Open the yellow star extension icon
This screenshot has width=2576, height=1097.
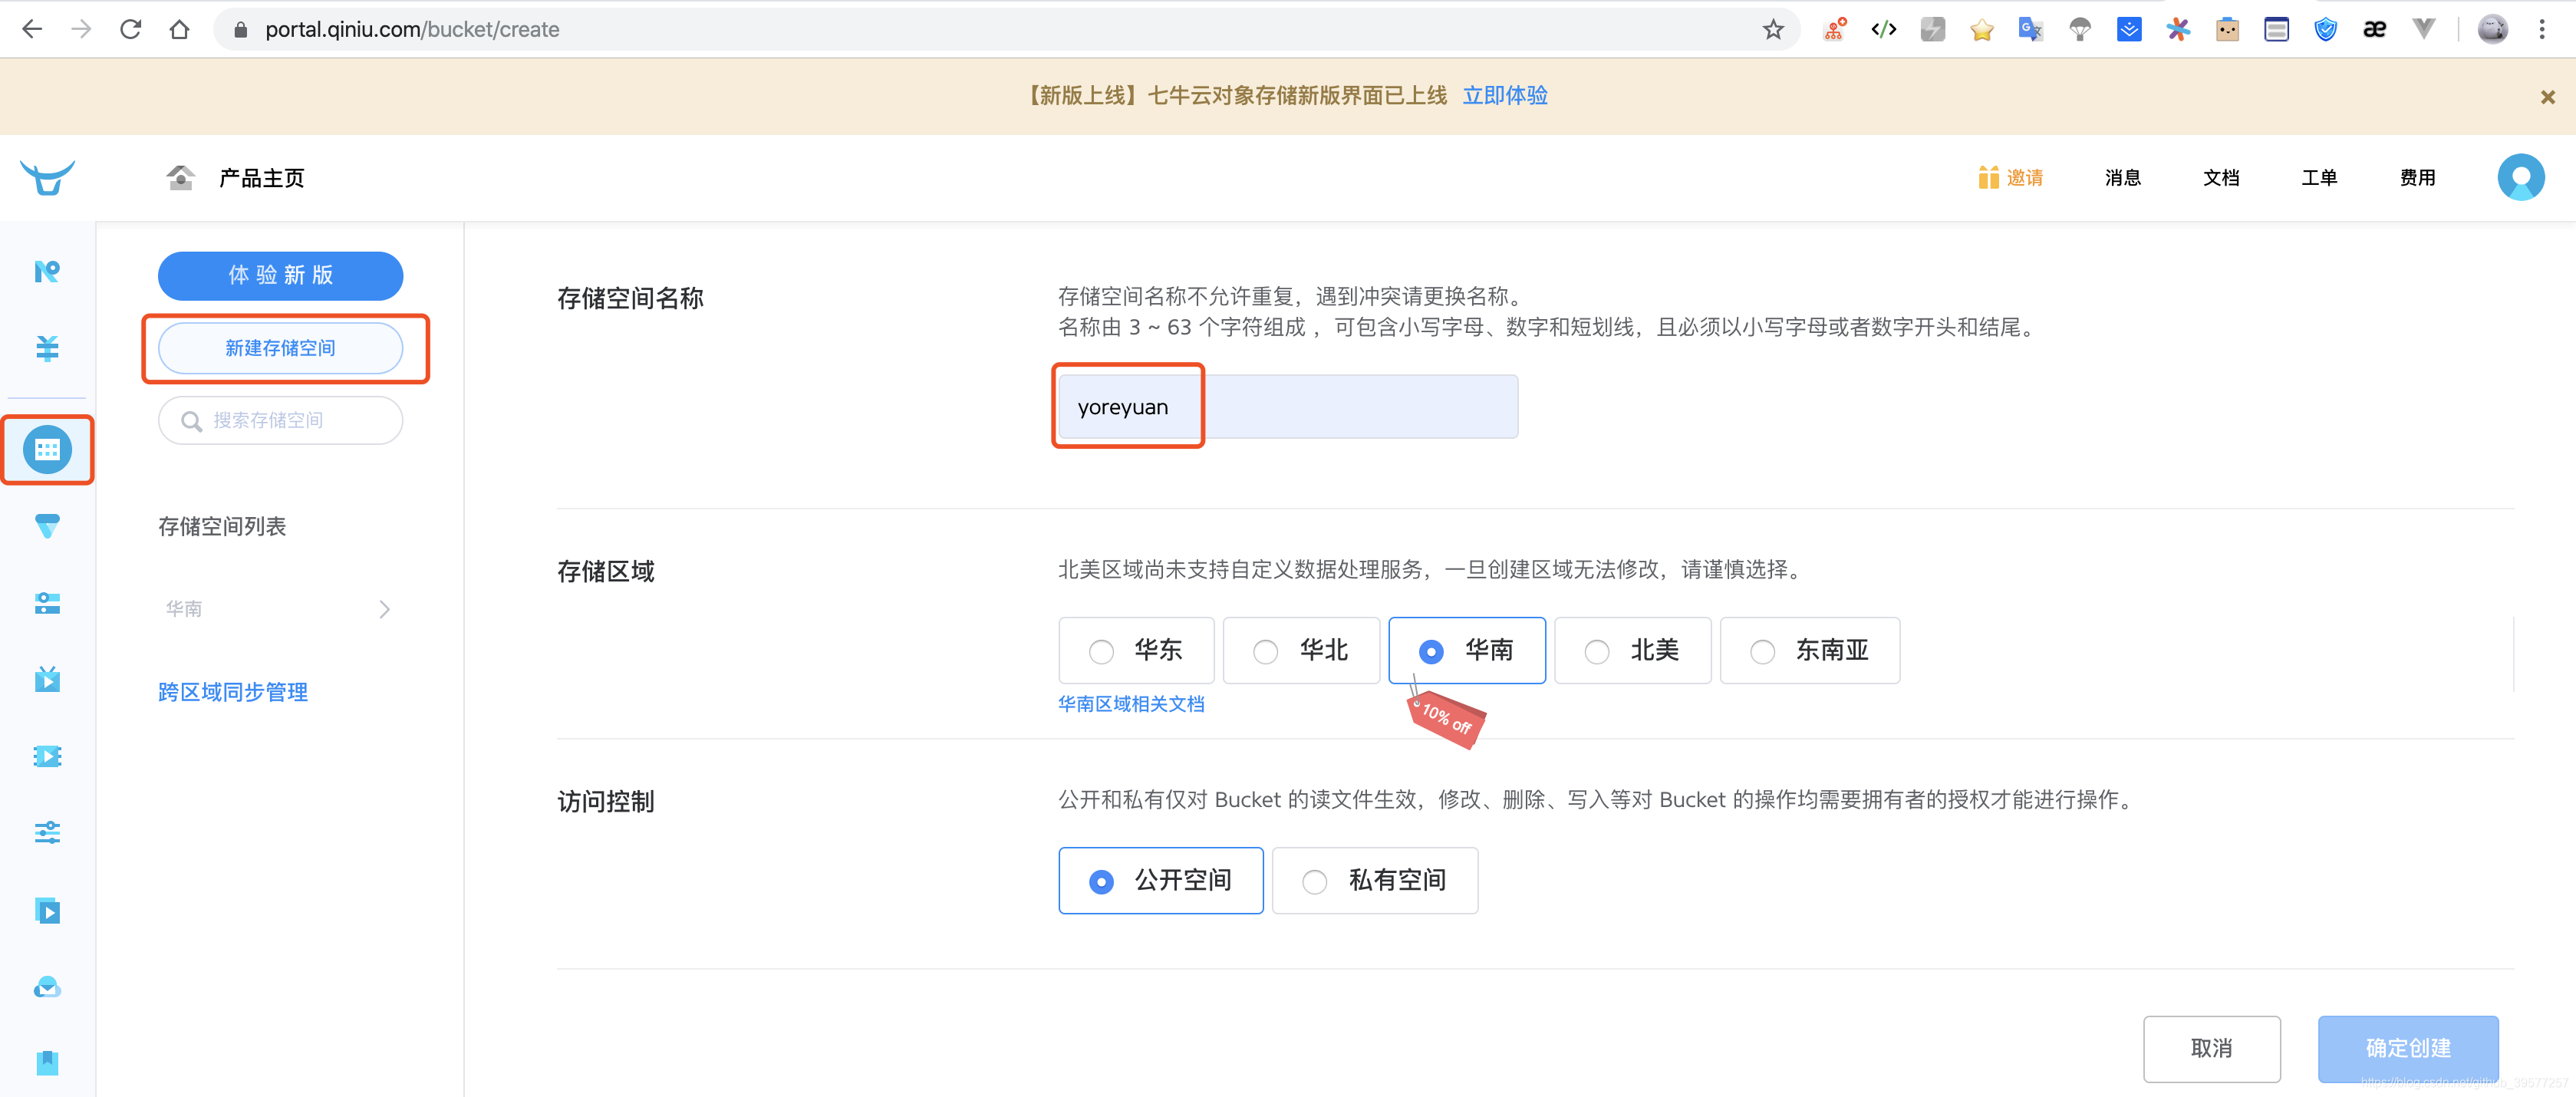1981,29
